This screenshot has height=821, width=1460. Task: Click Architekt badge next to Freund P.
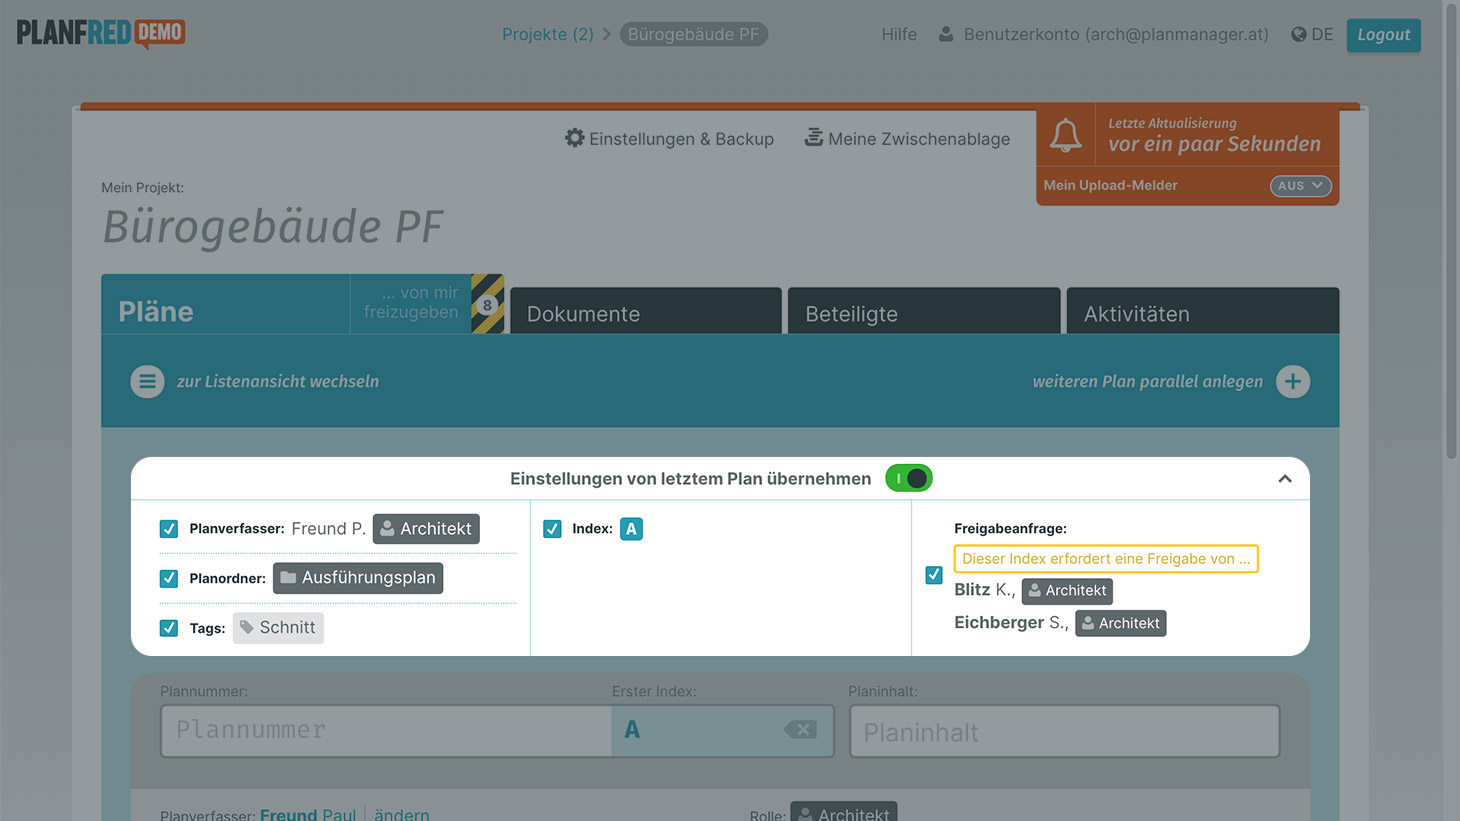point(426,529)
